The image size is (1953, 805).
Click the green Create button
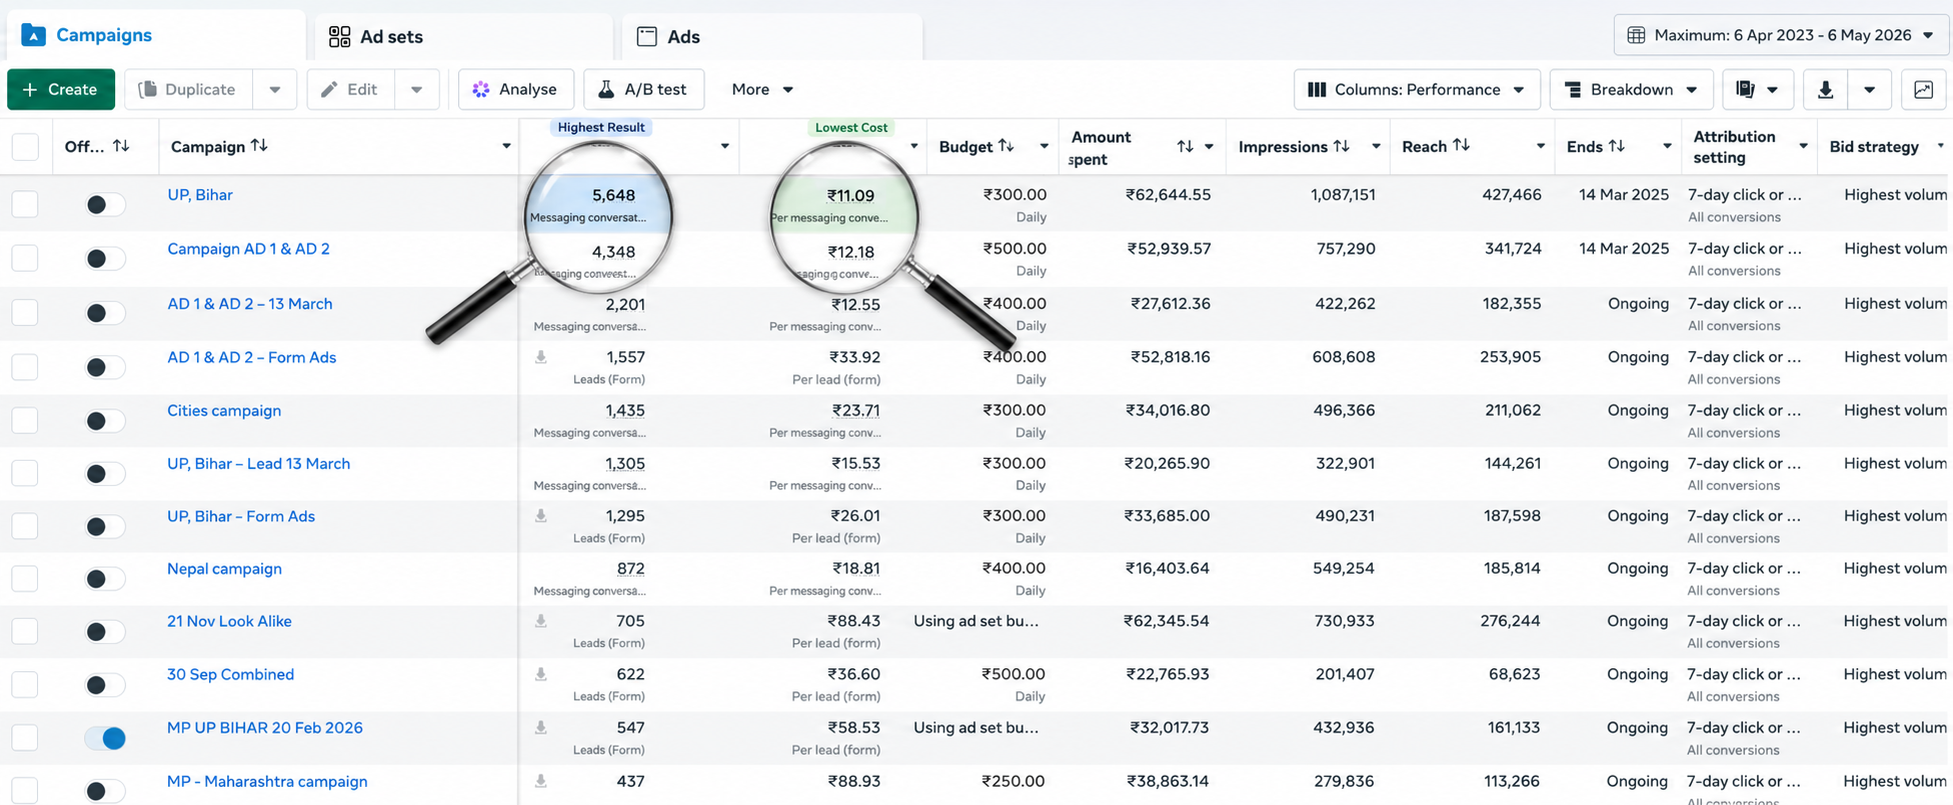61,89
